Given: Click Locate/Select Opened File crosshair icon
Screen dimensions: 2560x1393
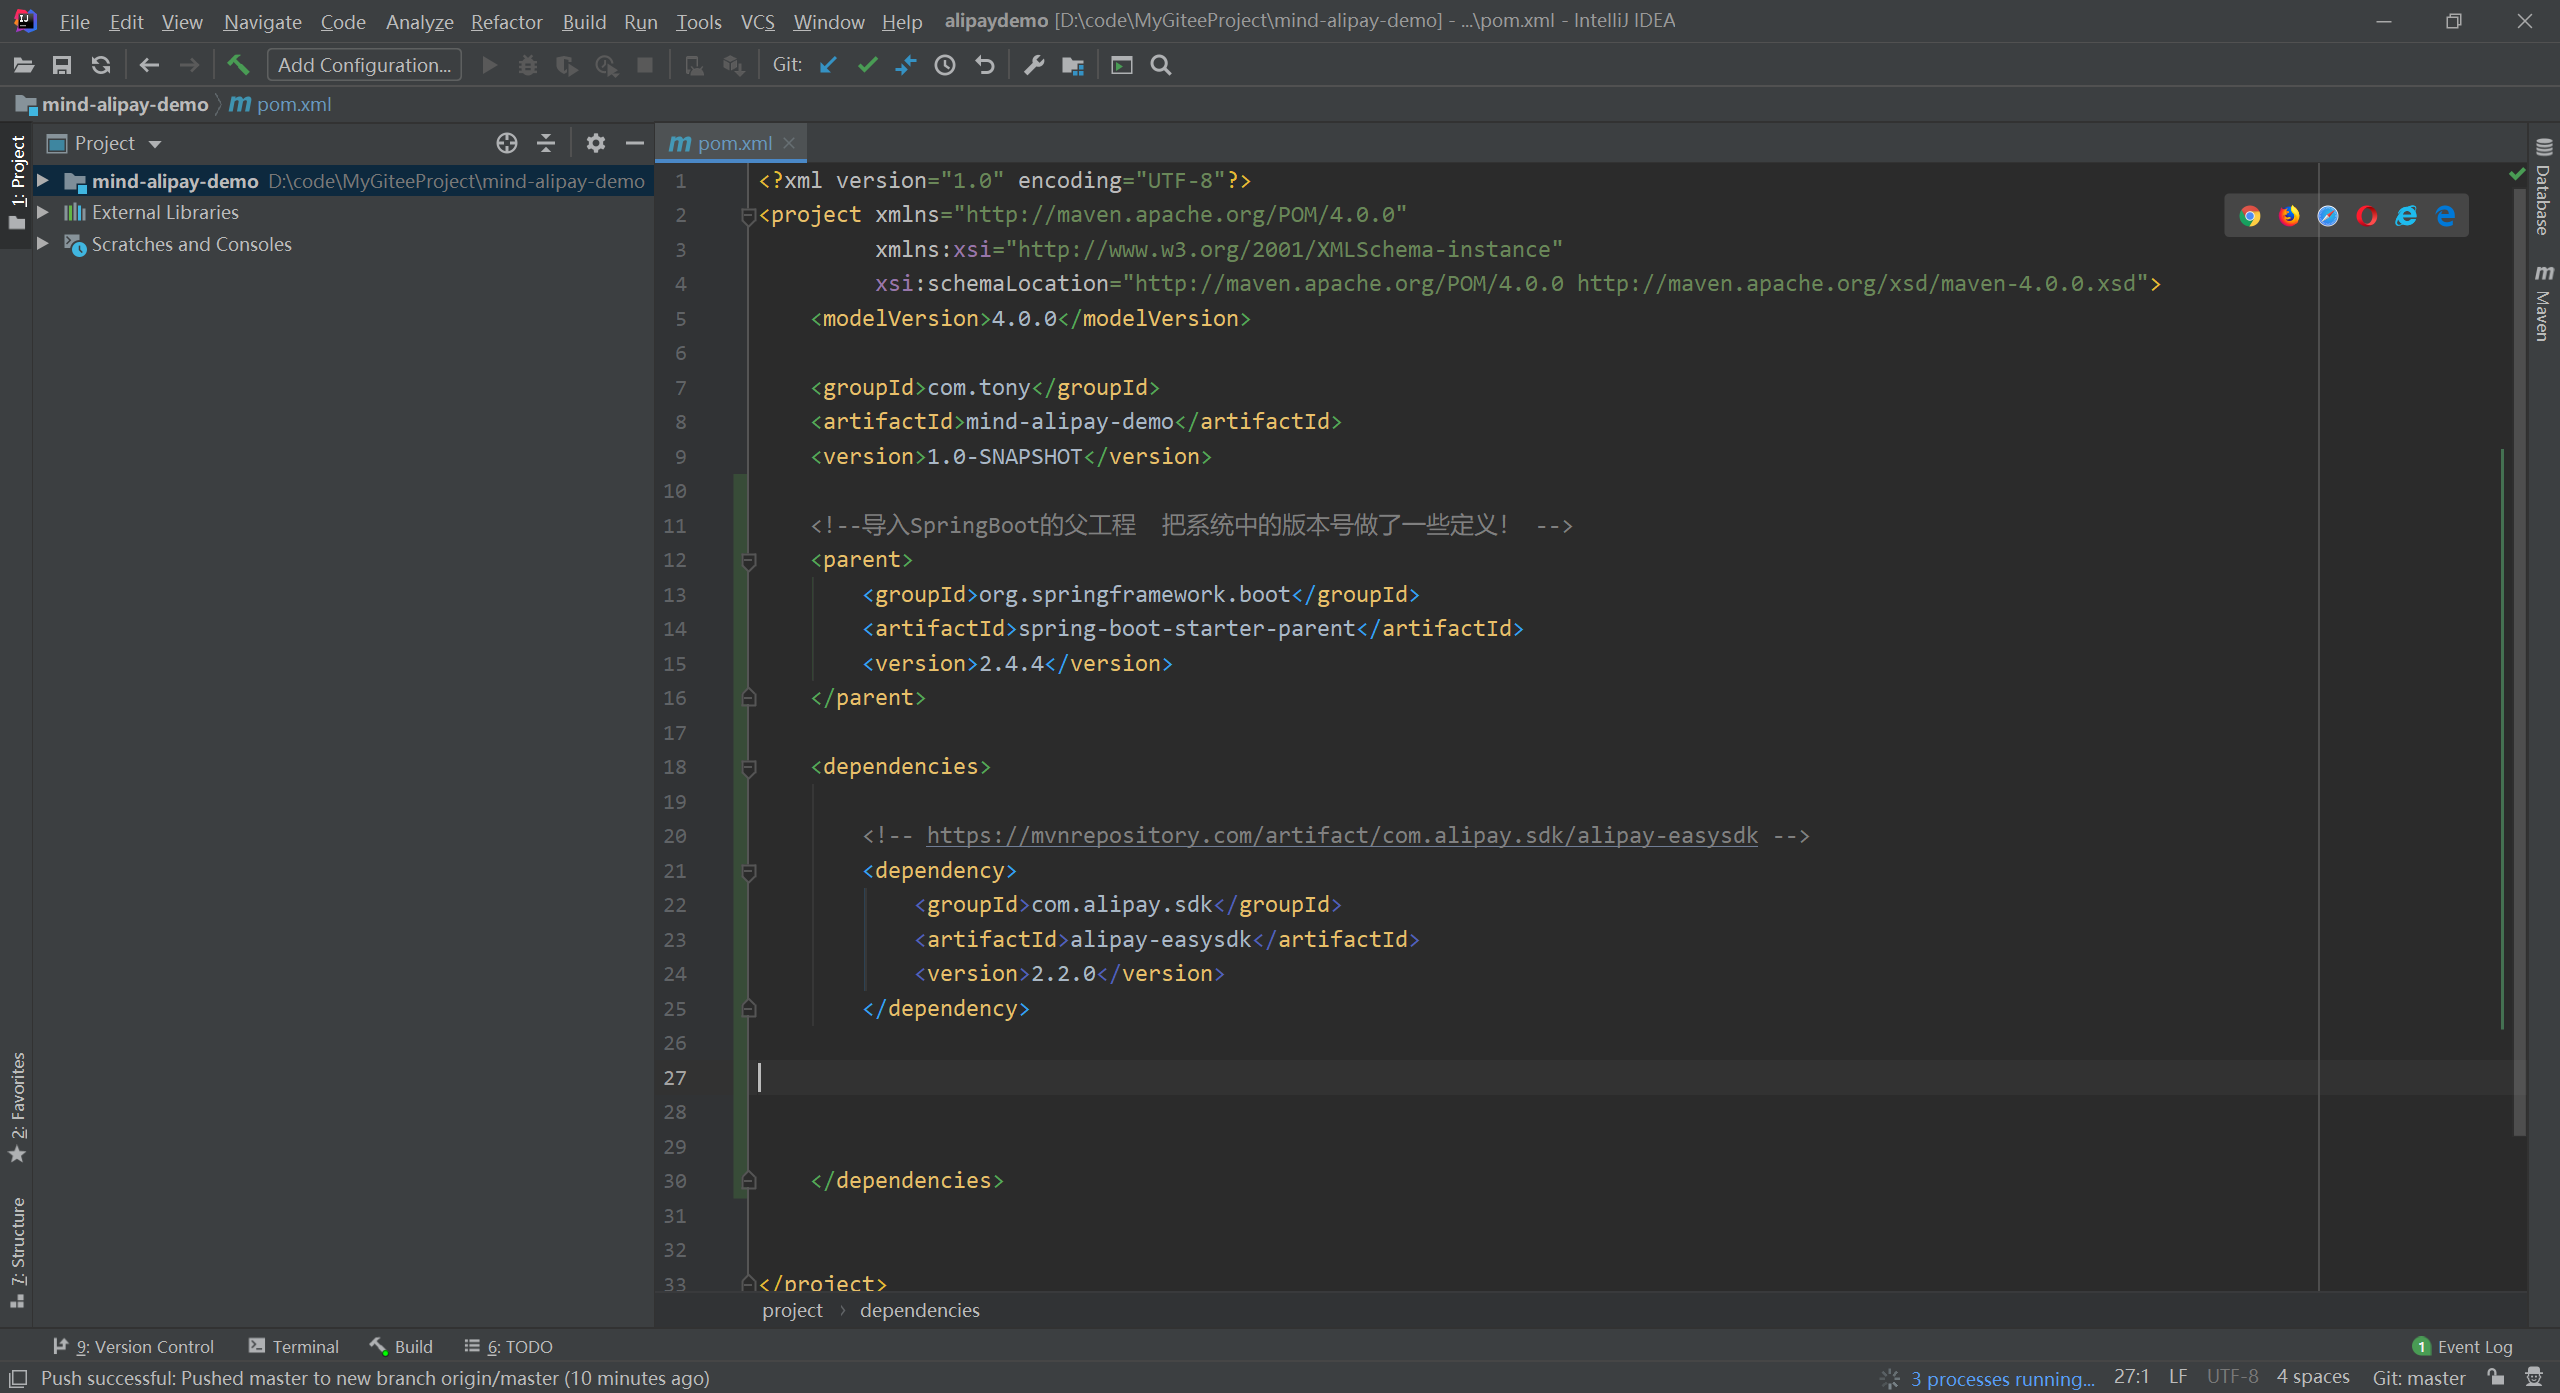Looking at the screenshot, I should point(507,143).
